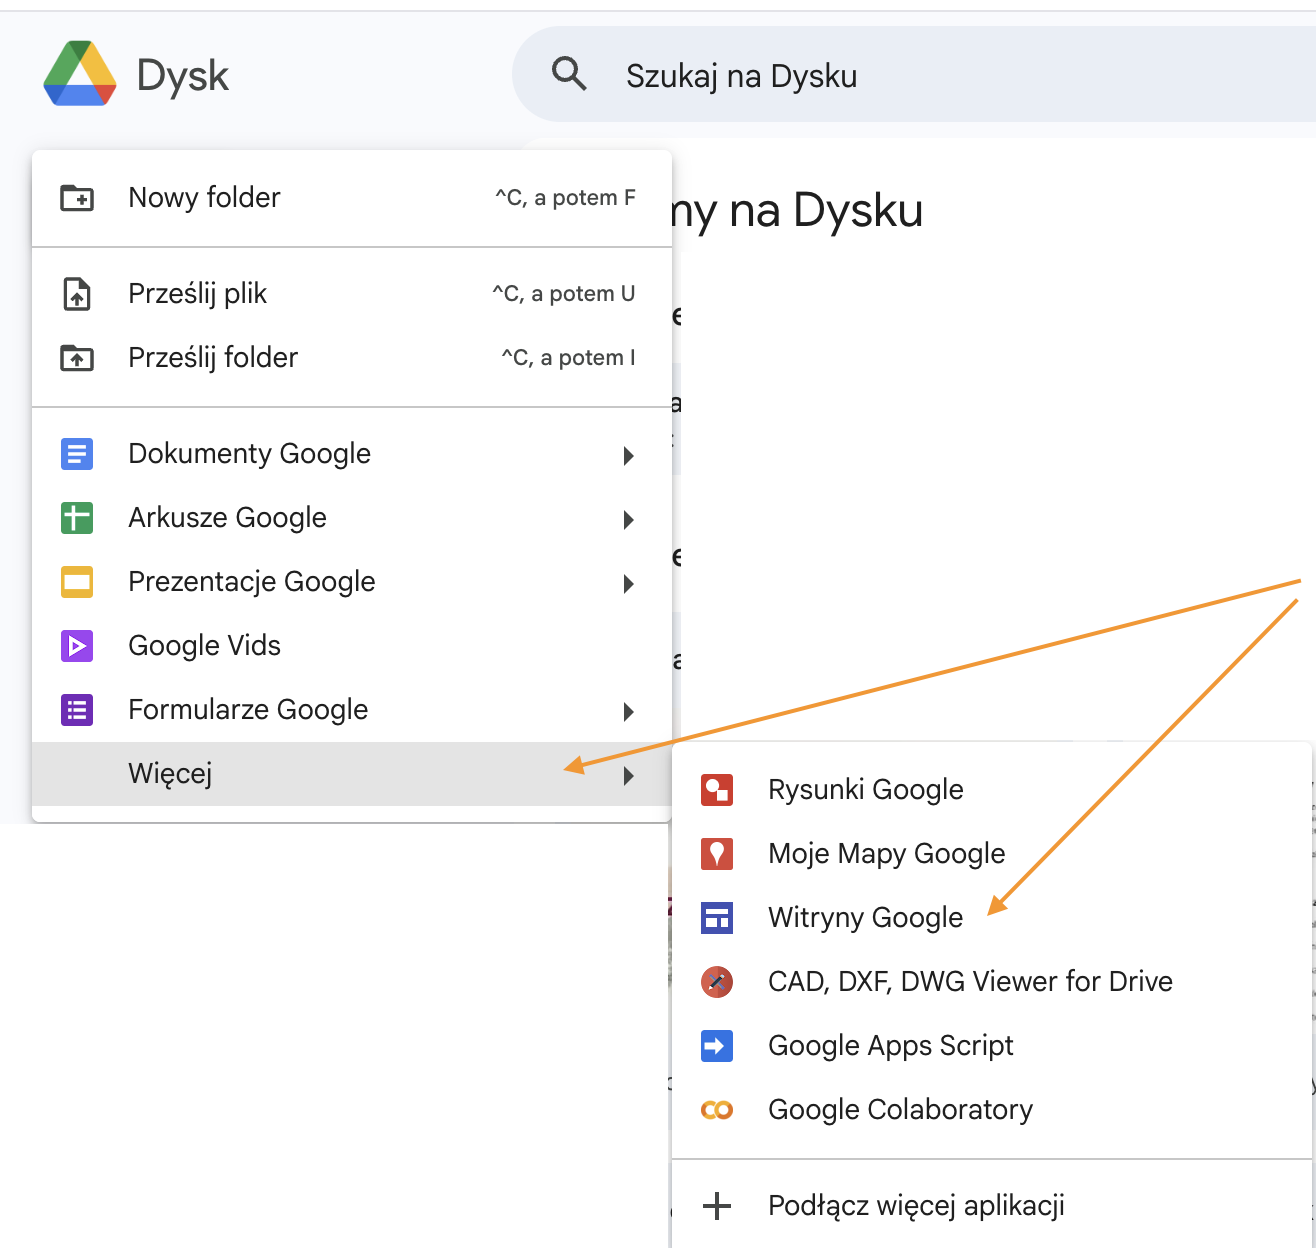Select the Dokumenty Google document icon
Viewport: 1316px width, 1248px height.
tap(77, 454)
